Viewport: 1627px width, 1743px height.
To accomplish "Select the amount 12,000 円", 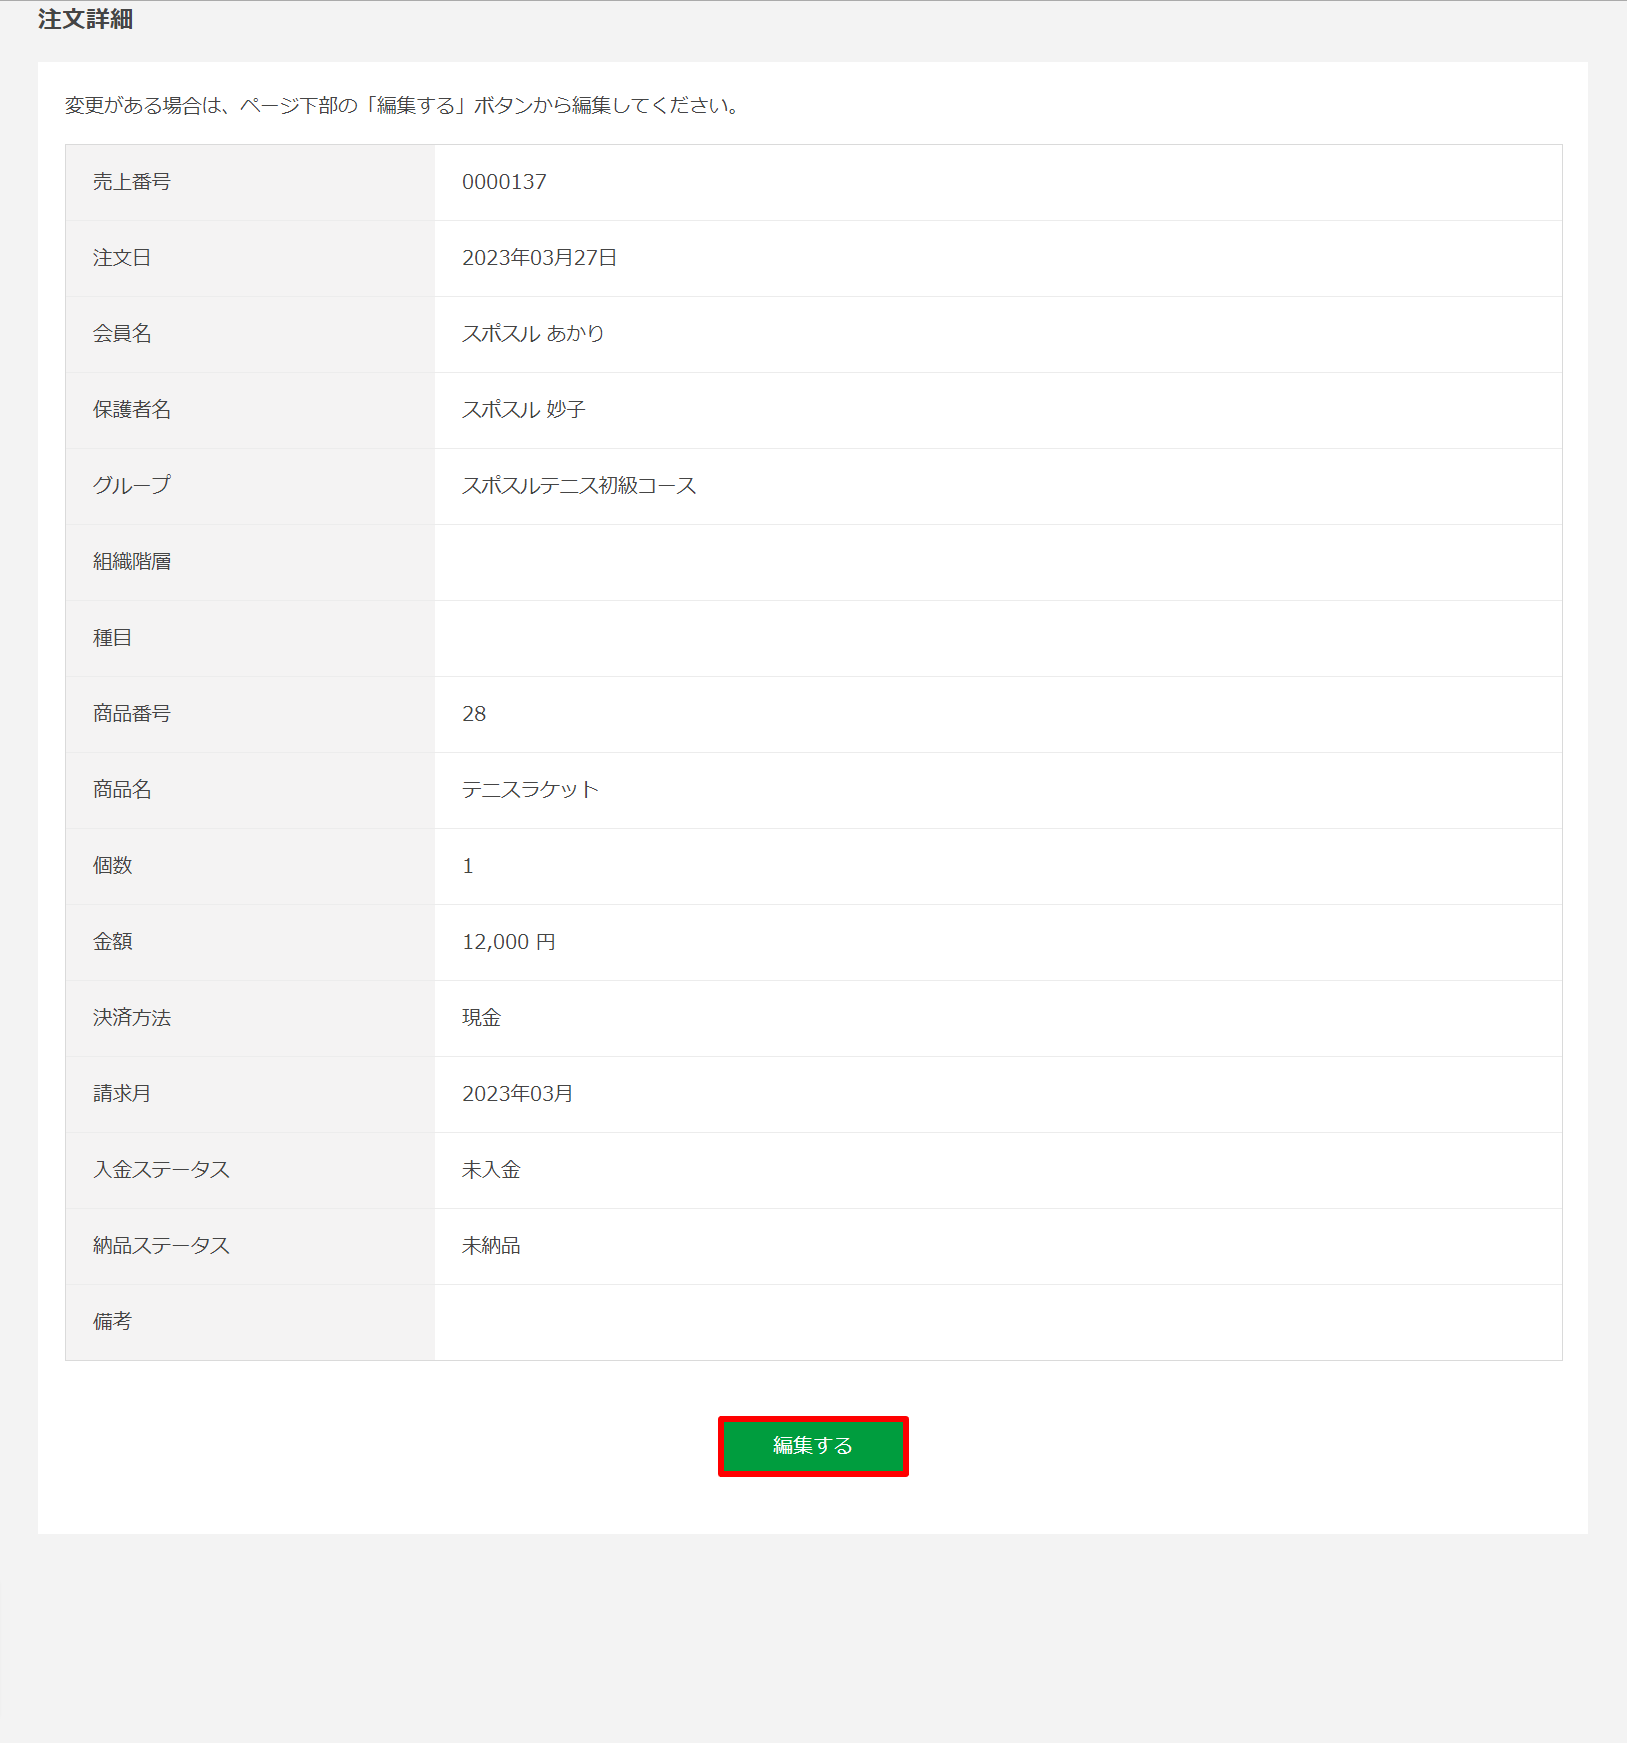I will pyautogui.click(x=509, y=942).
